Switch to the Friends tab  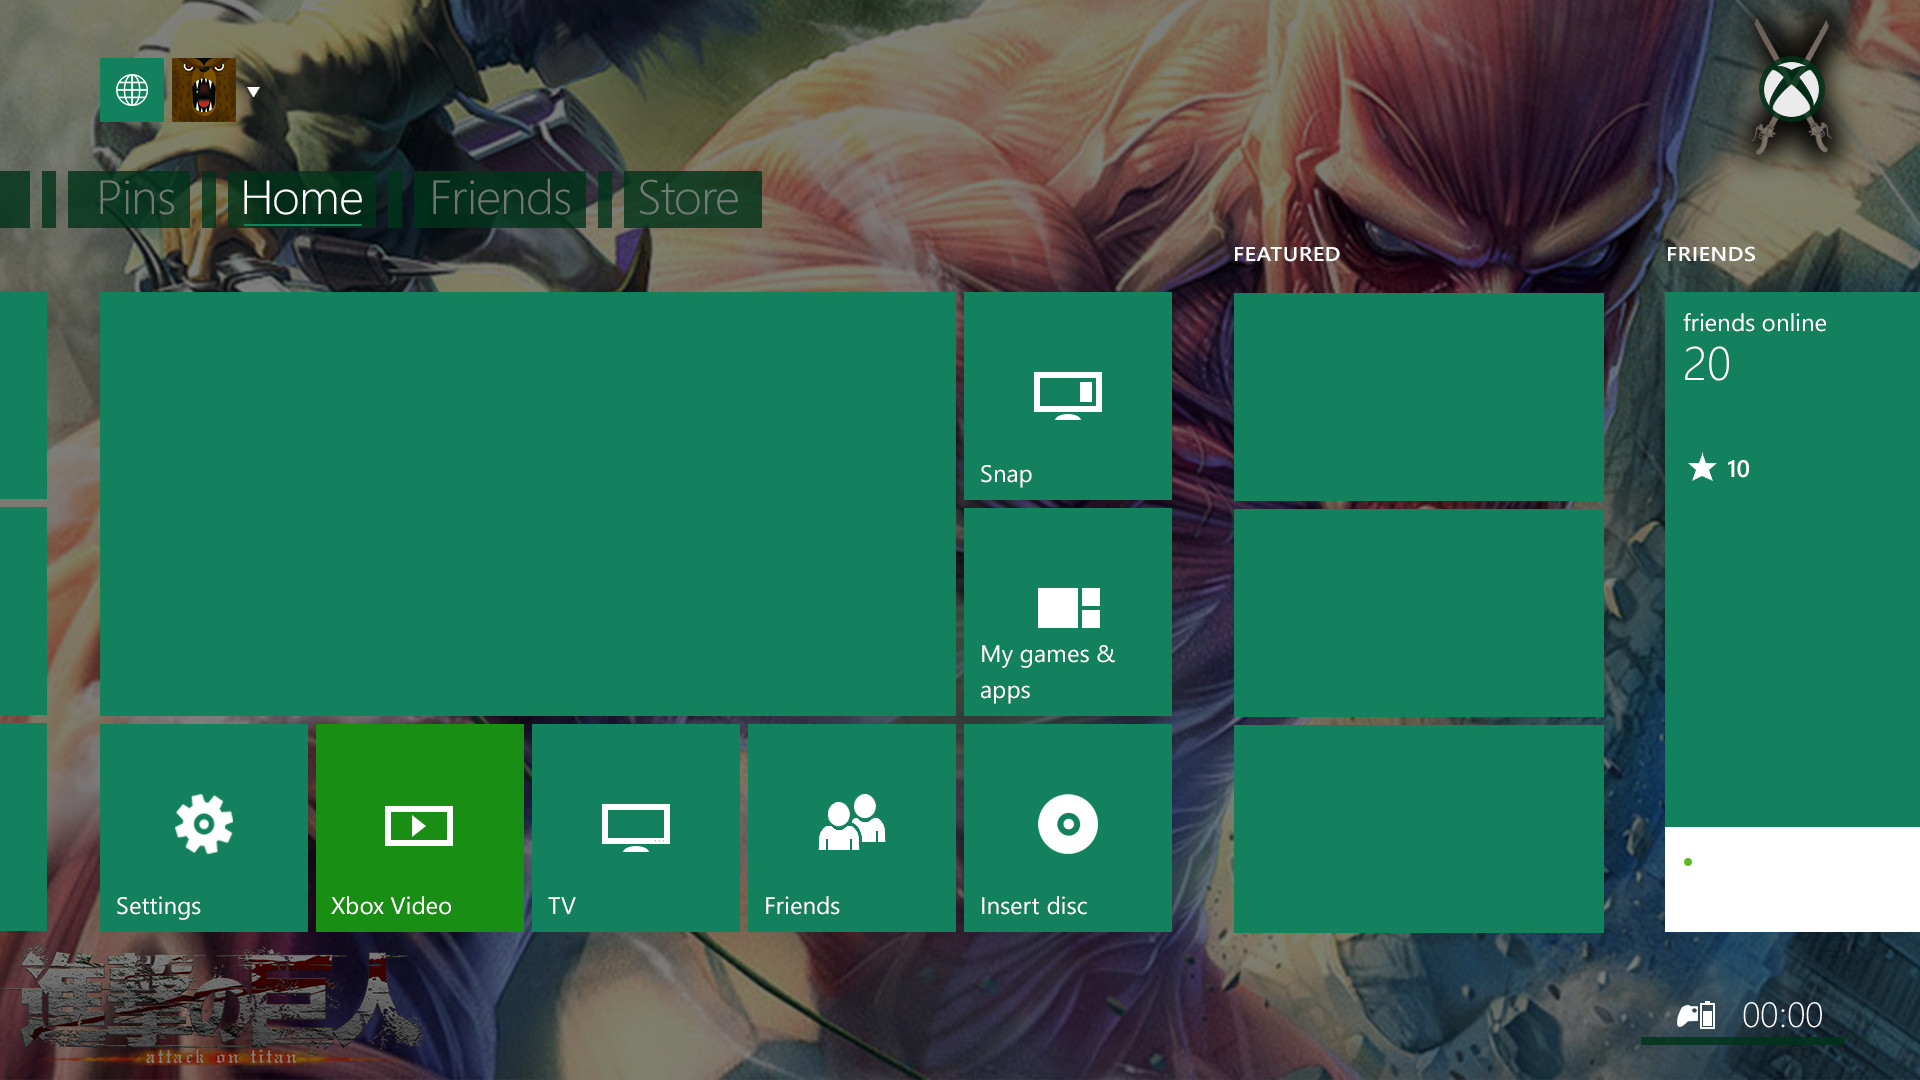pyautogui.click(x=500, y=199)
